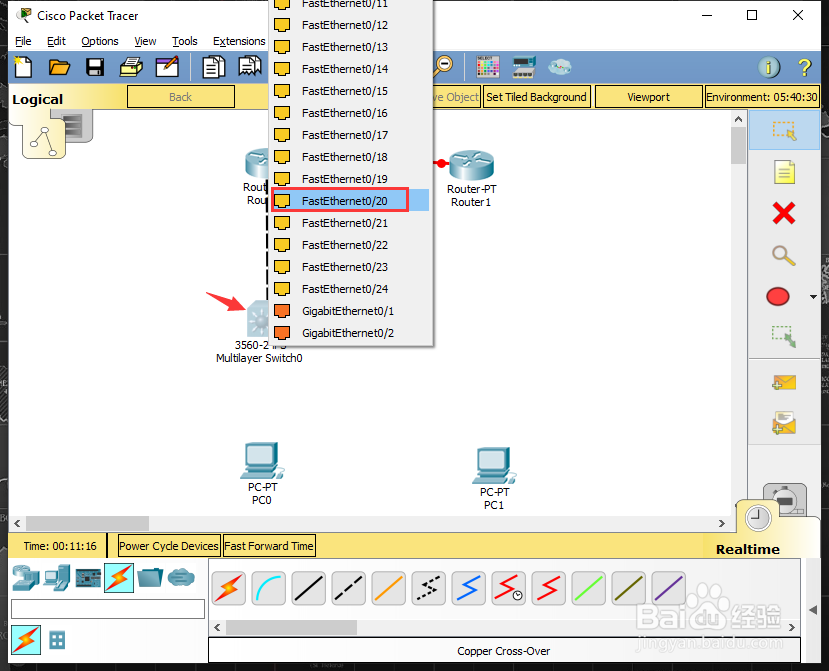Screen dimensions: 829x671
Task: Collapse panel with the left-pointing triangle
Action: click(813, 610)
